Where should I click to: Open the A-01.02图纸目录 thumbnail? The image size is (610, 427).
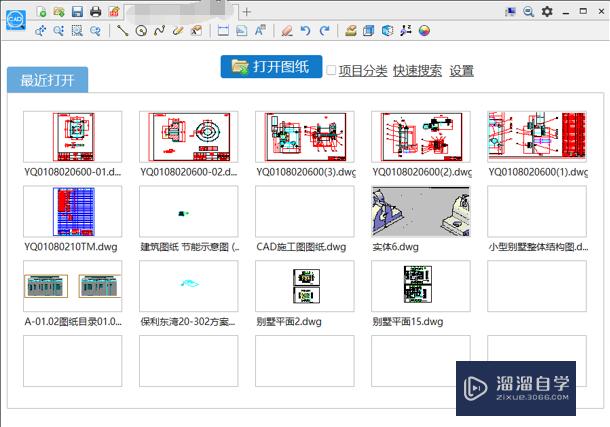pos(73,286)
